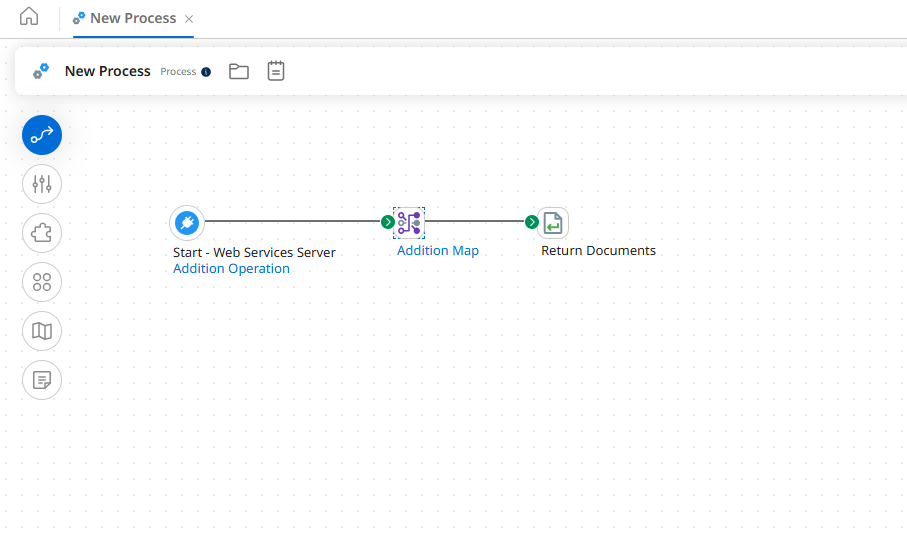This screenshot has width=907, height=536.
Task: Click the New Process title in header
Action: (x=107, y=71)
